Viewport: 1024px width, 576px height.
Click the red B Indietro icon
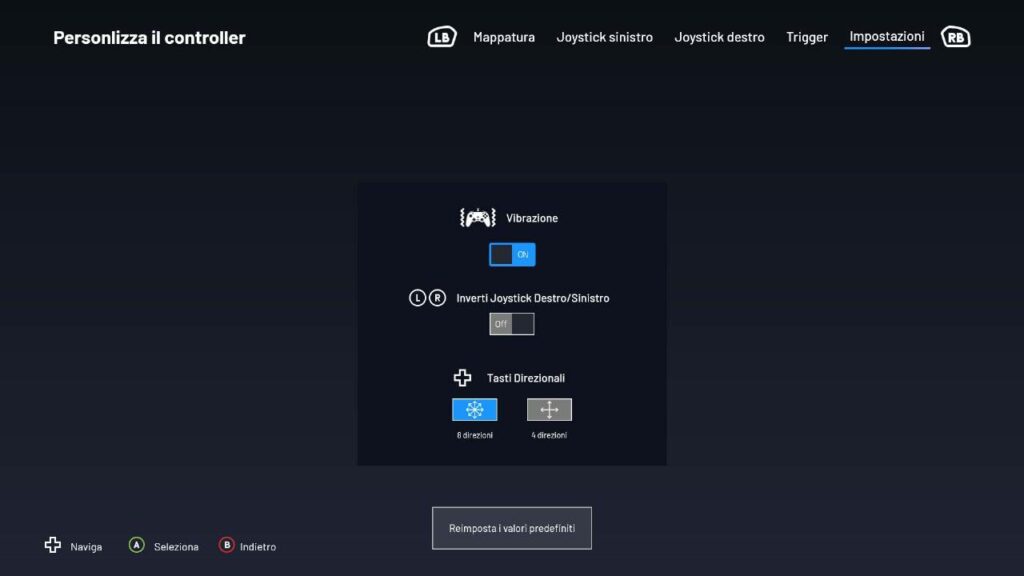click(x=227, y=546)
